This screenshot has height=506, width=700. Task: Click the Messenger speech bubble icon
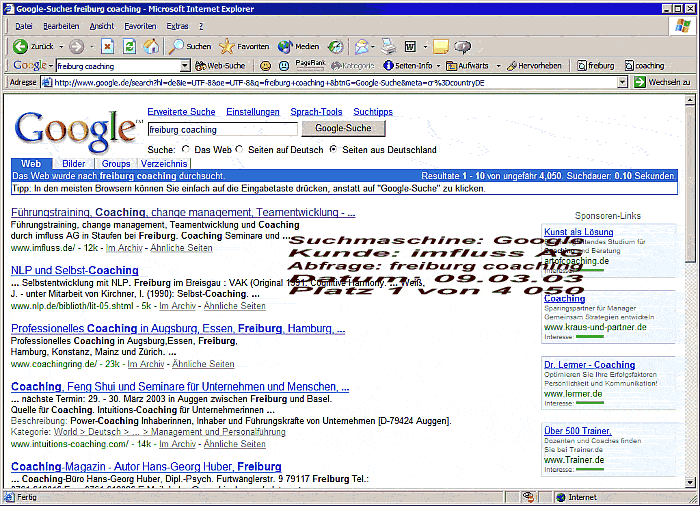point(462,46)
